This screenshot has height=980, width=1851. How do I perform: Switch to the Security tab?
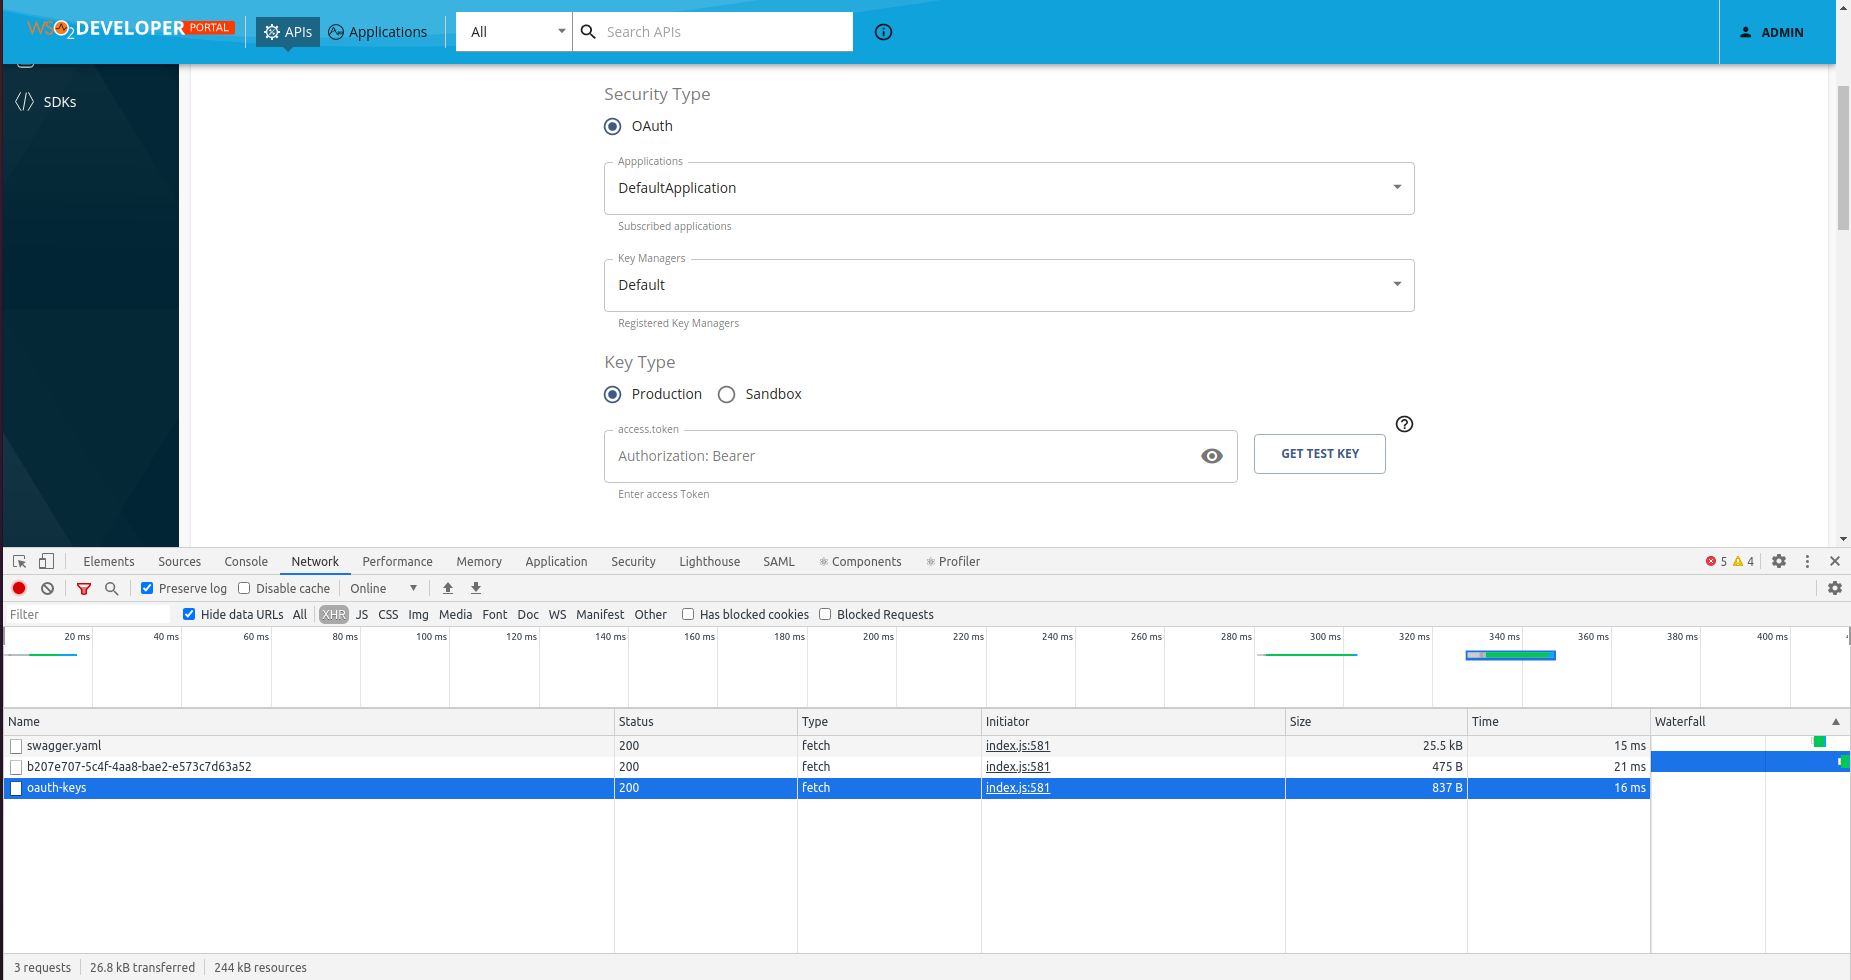(x=634, y=562)
